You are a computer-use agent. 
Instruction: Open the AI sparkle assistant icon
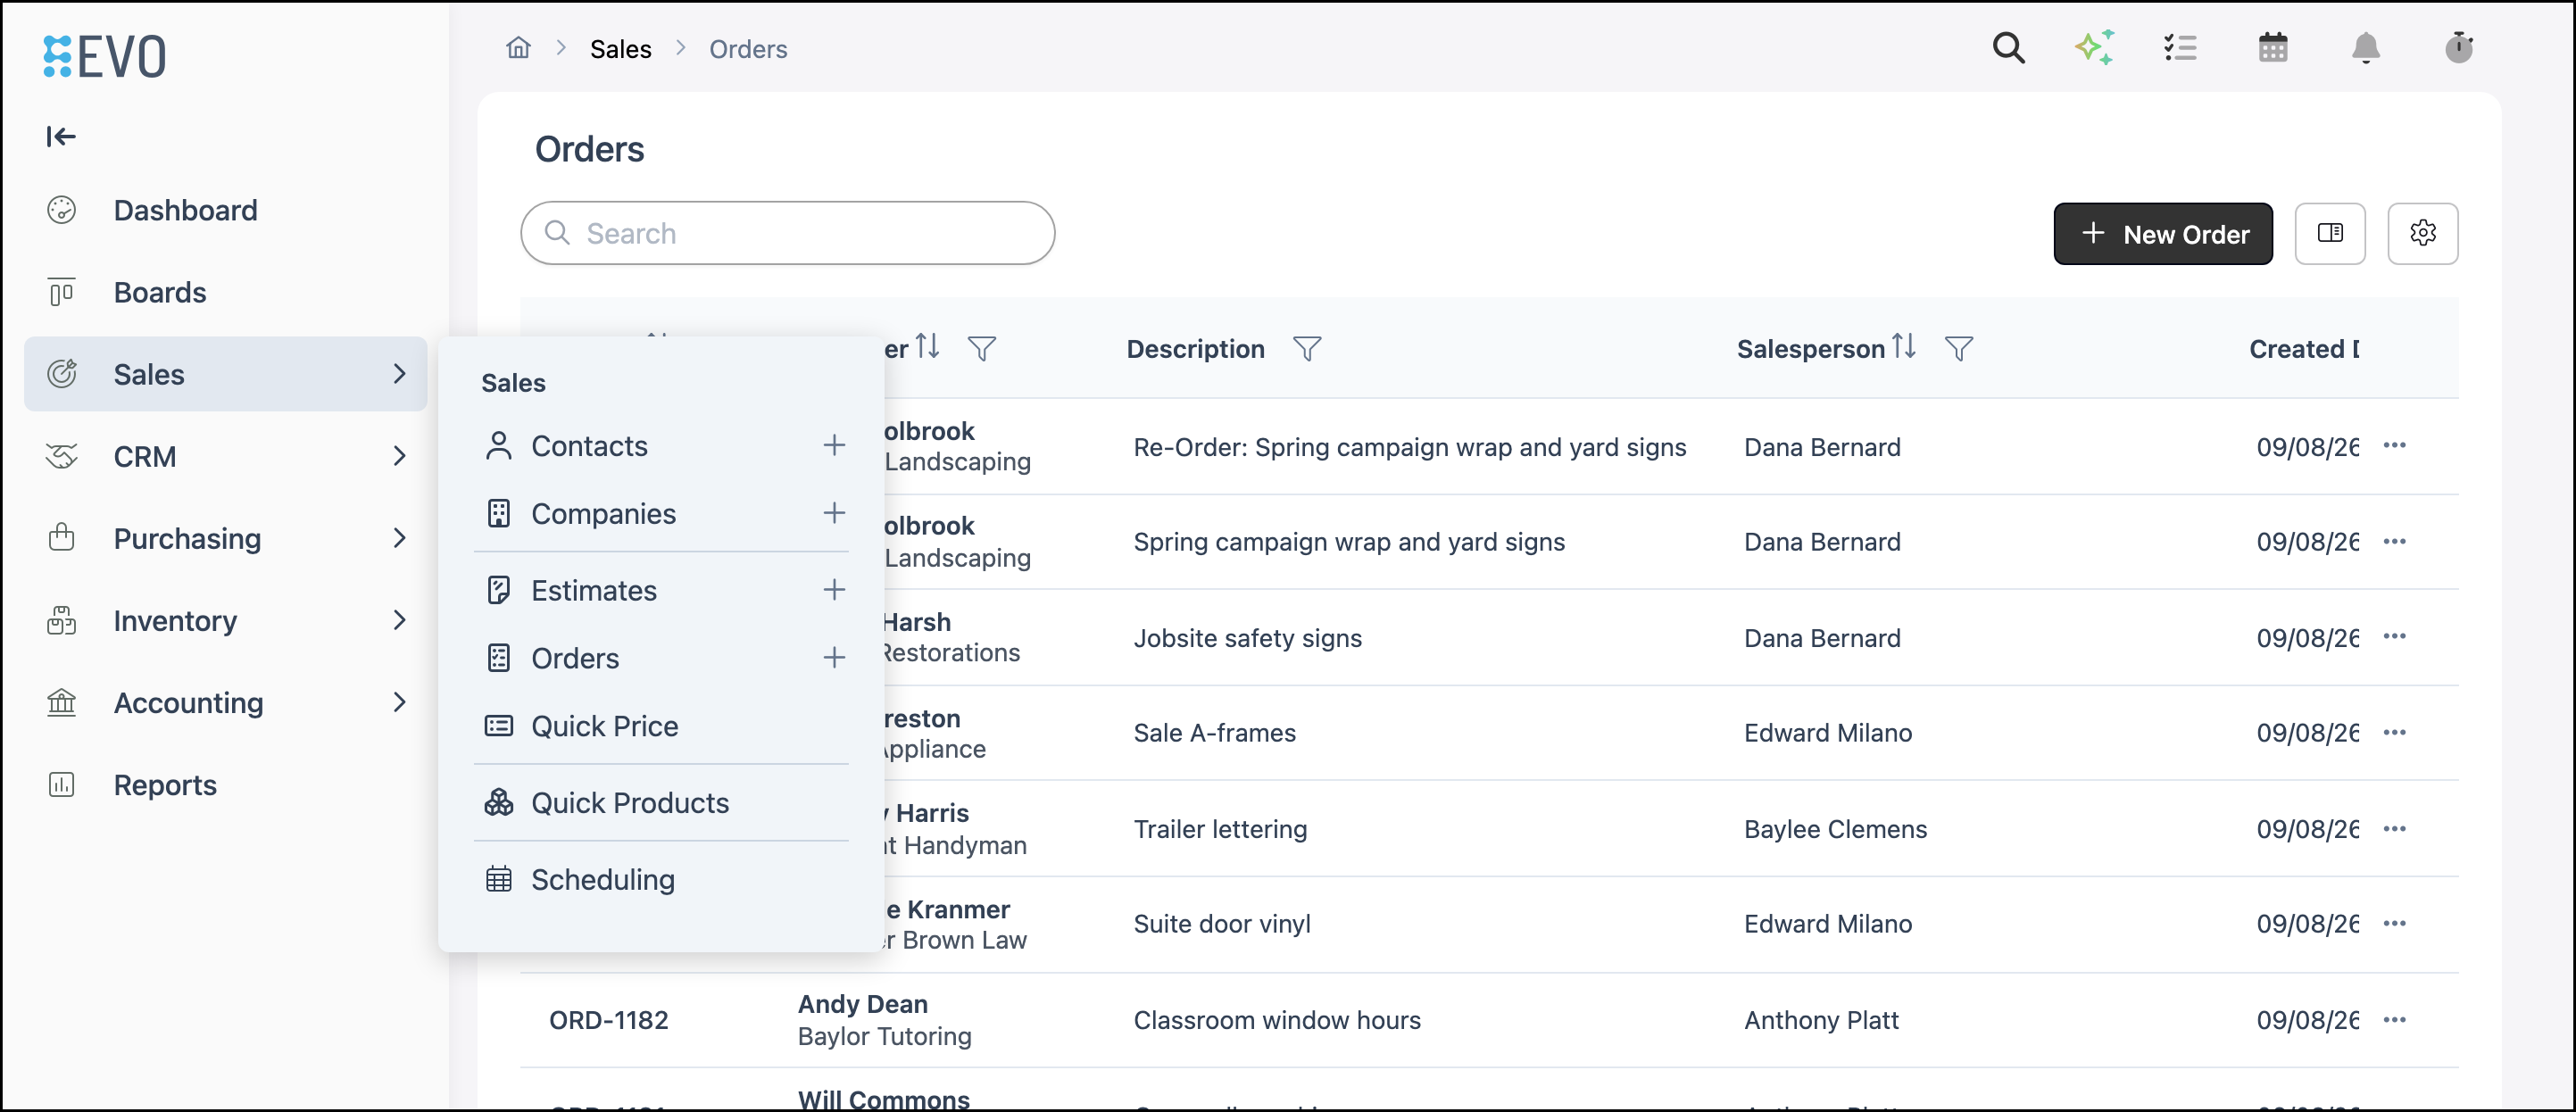tap(2094, 48)
